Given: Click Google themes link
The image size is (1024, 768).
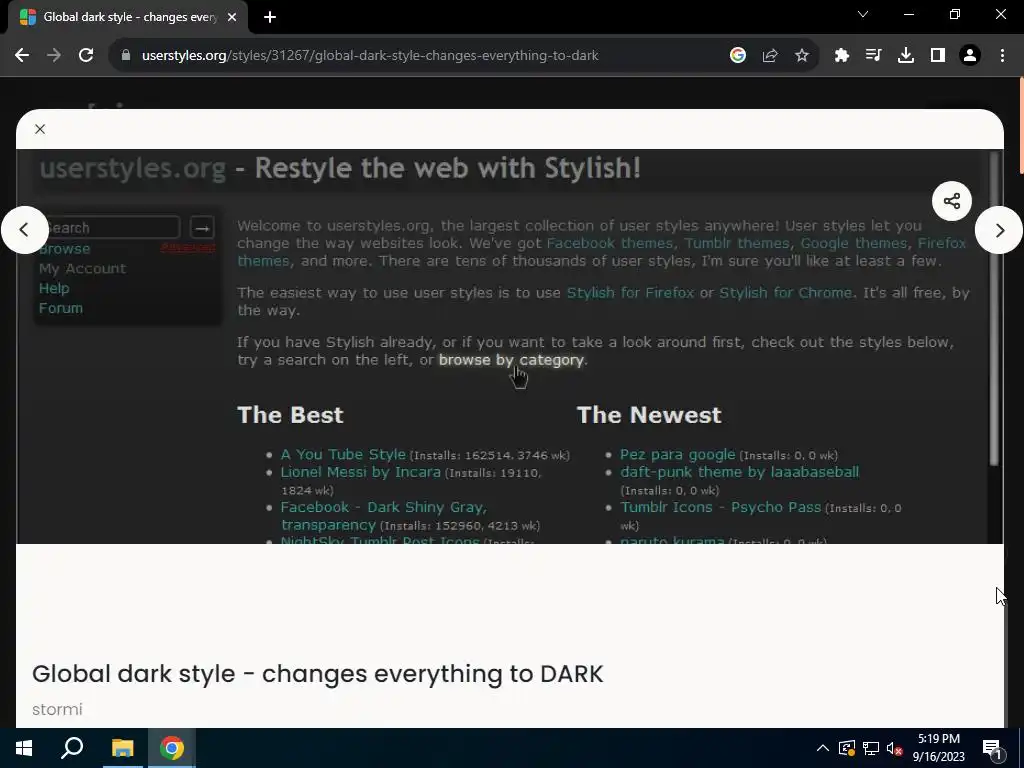Looking at the screenshot, I should pyautogui.click(x=854, y=243).
